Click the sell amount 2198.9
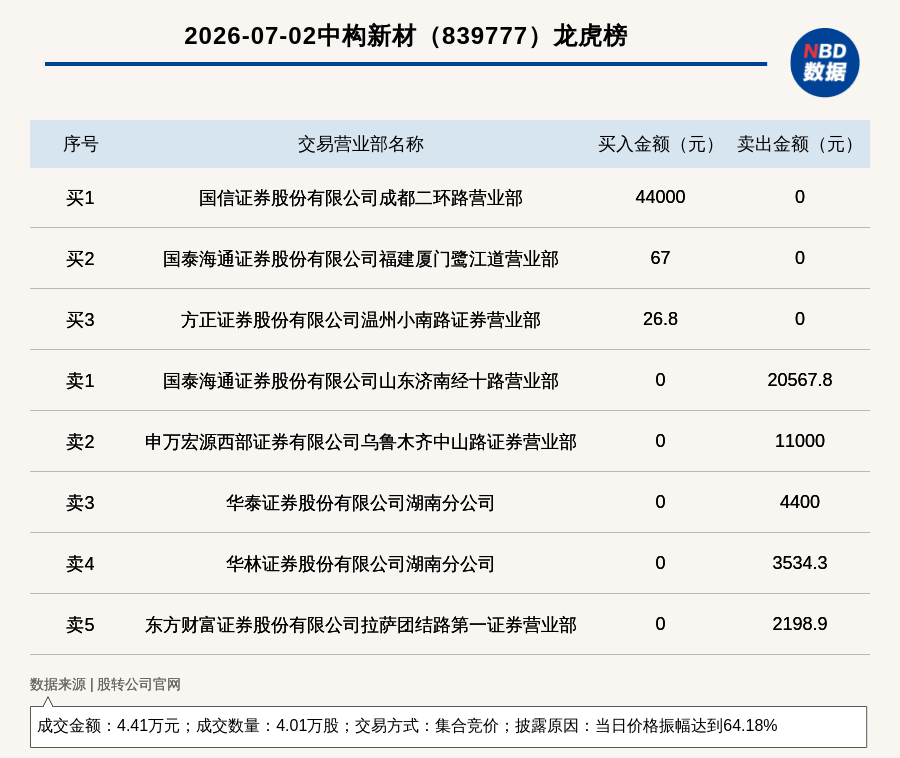The height and width of the screenshot is (758, 900). point(800,623)
